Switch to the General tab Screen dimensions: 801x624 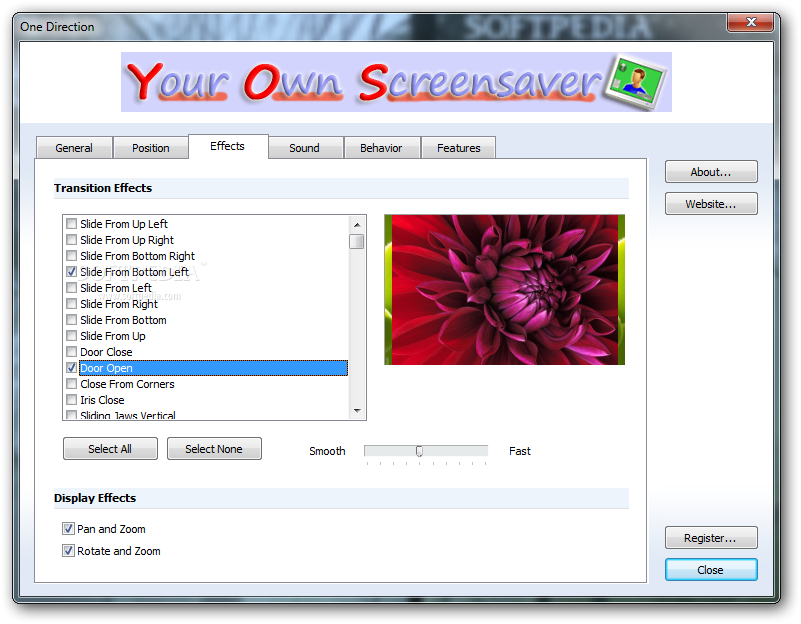pyautogui.click(x=74, y=148)
